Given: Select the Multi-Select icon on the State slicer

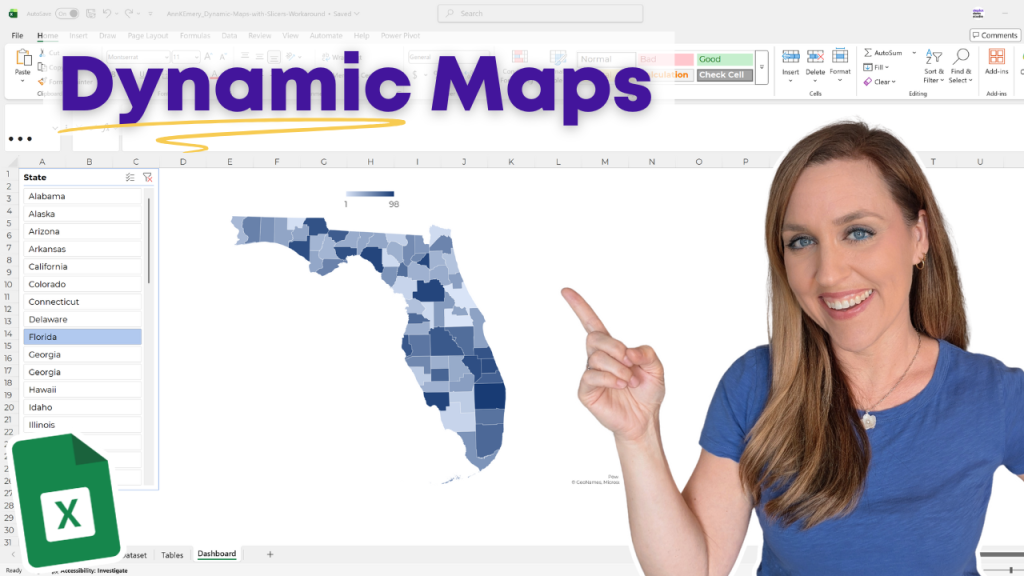Looking at the screenshot, I should [x=129, y=177].
